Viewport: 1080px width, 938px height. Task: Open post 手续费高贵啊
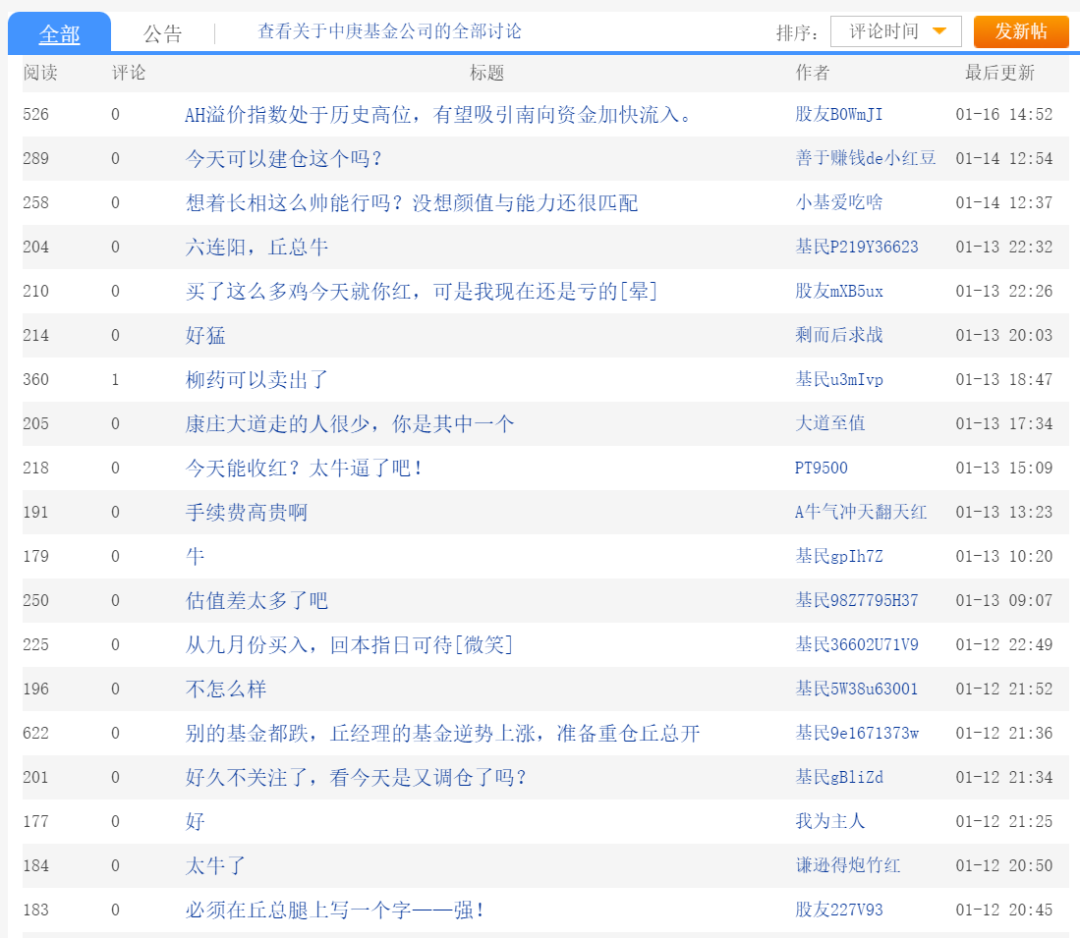246,512
